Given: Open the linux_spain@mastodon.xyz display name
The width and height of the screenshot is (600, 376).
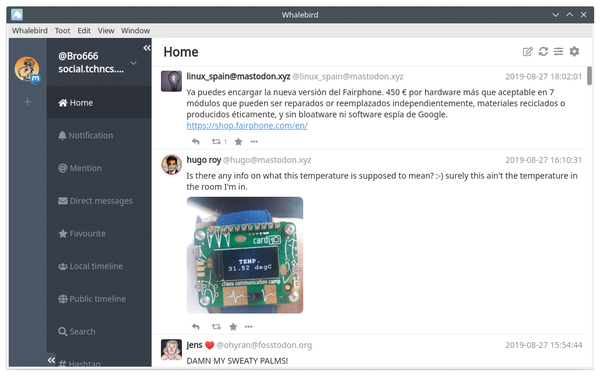Looking at the screenshot, I should pyautogui.click(x=238, y=77).
